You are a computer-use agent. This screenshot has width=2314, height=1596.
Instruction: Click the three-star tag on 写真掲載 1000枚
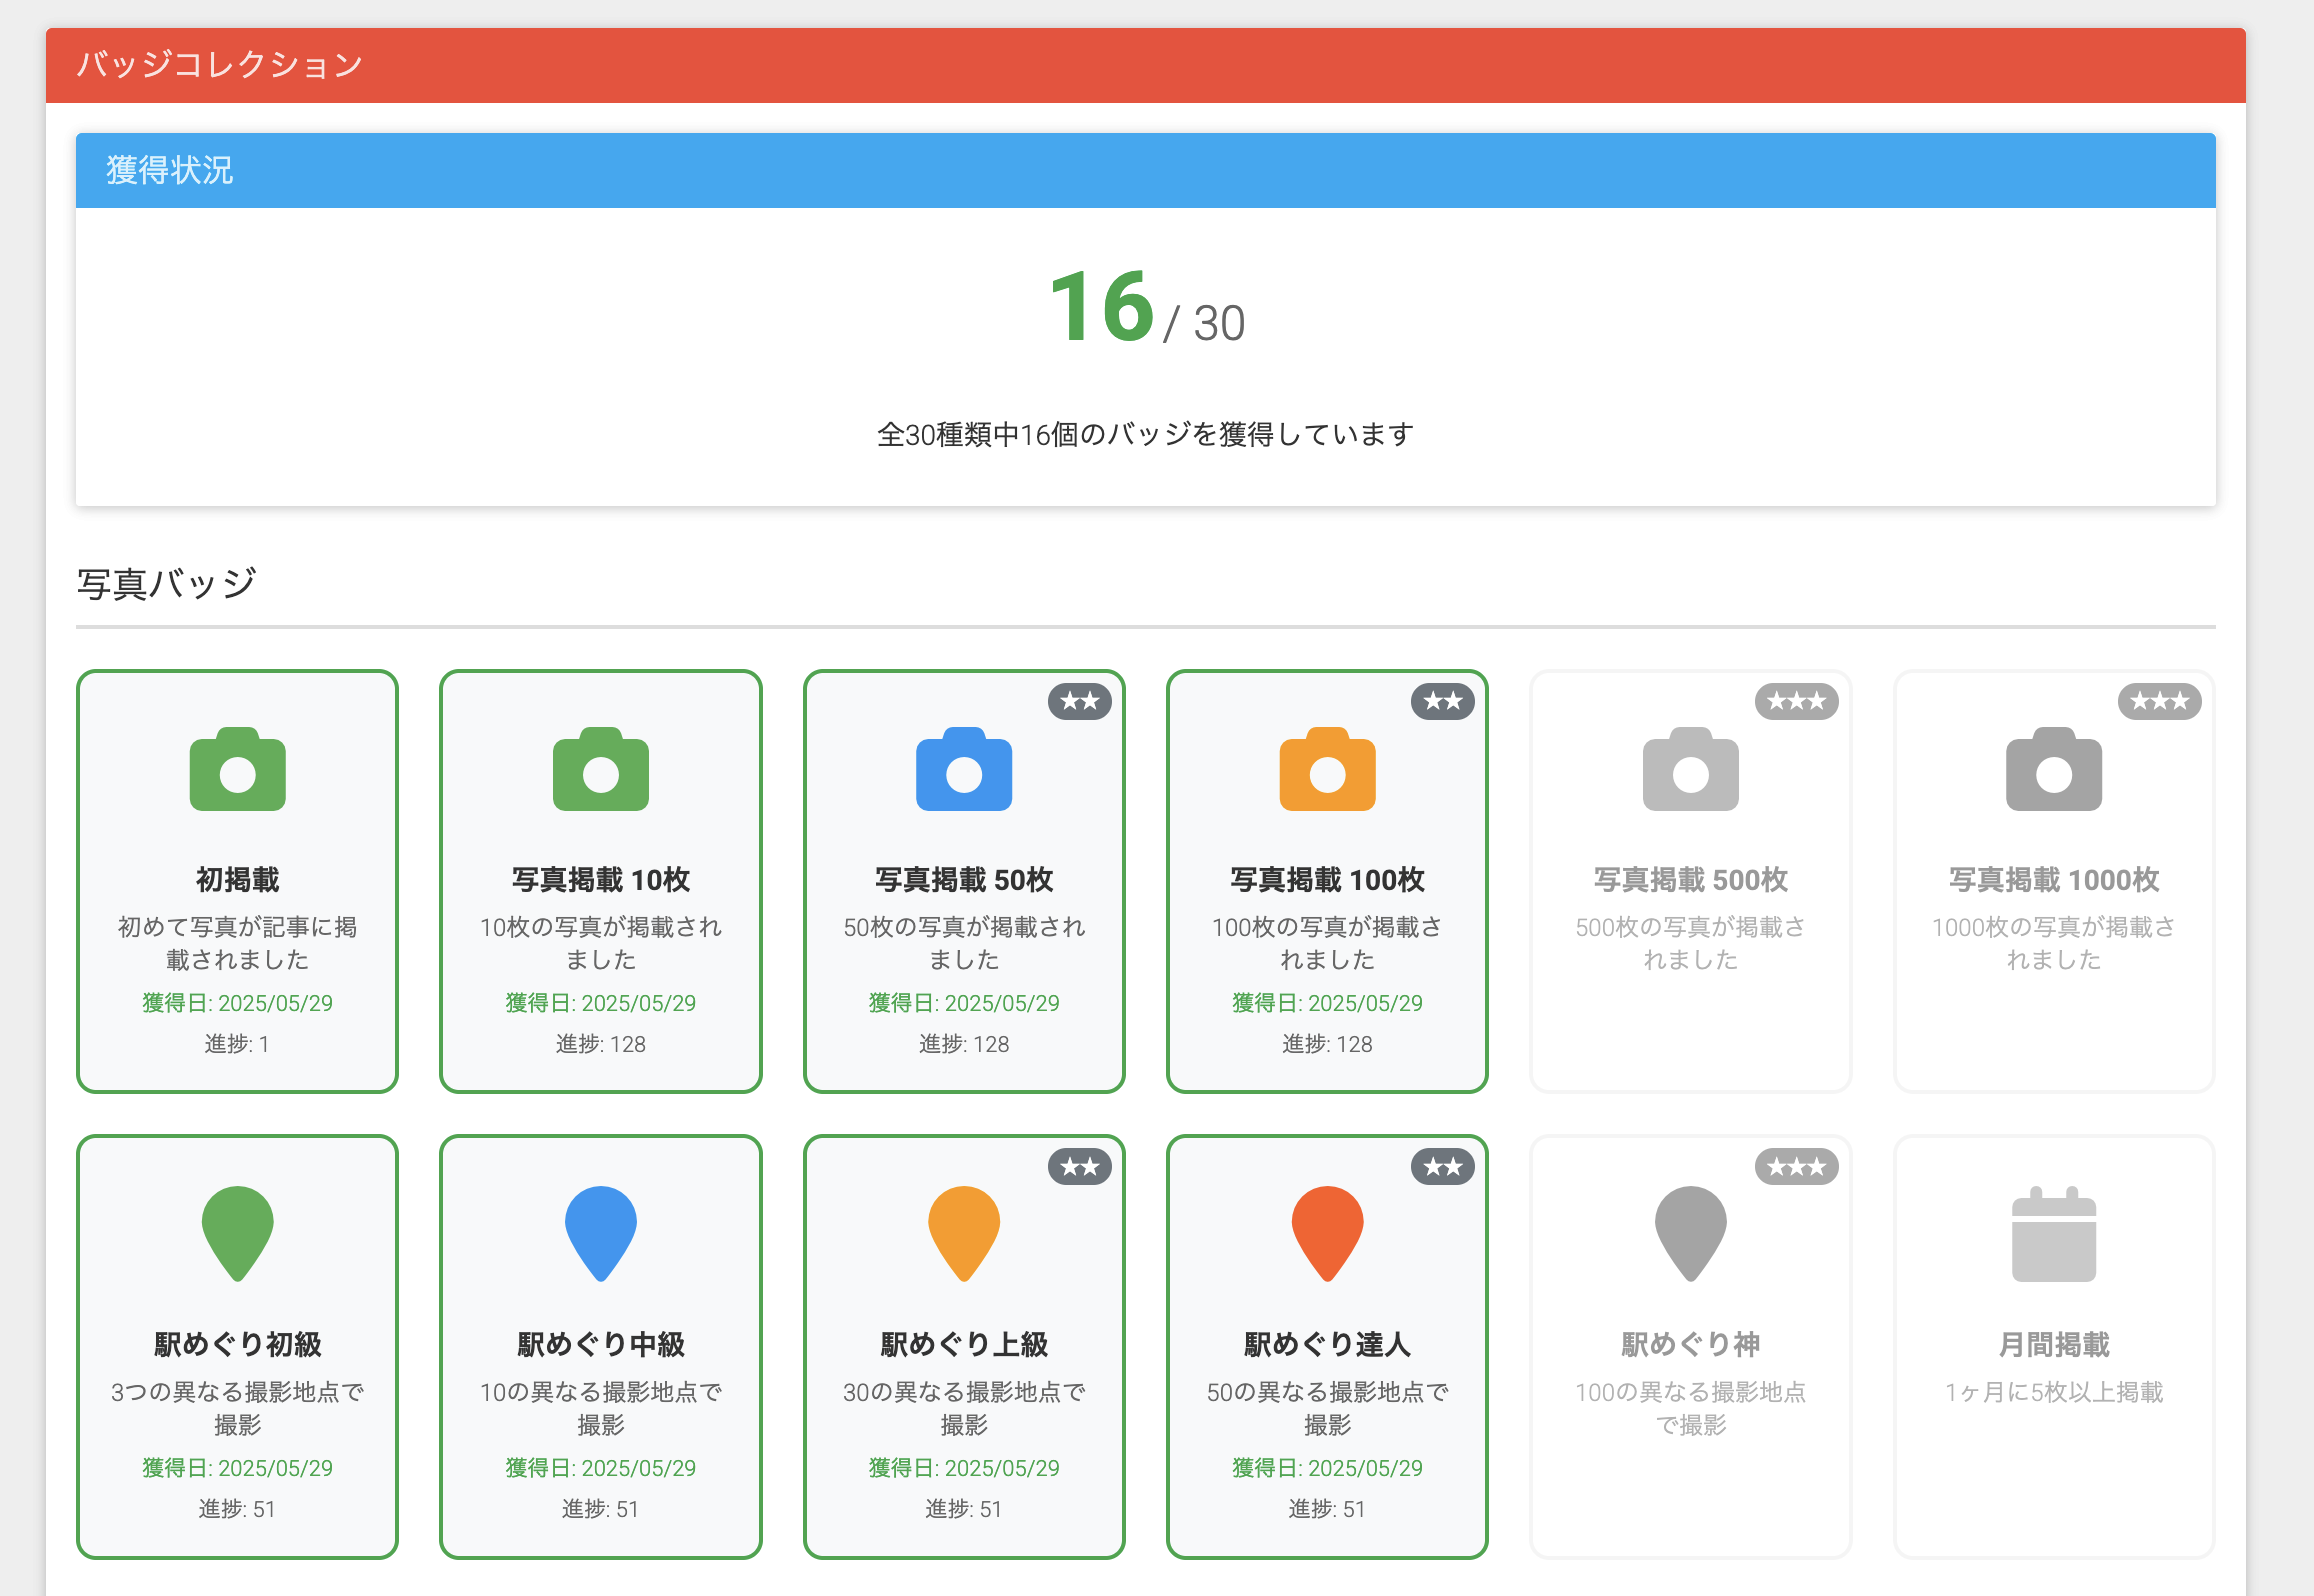coord(2160,701)
